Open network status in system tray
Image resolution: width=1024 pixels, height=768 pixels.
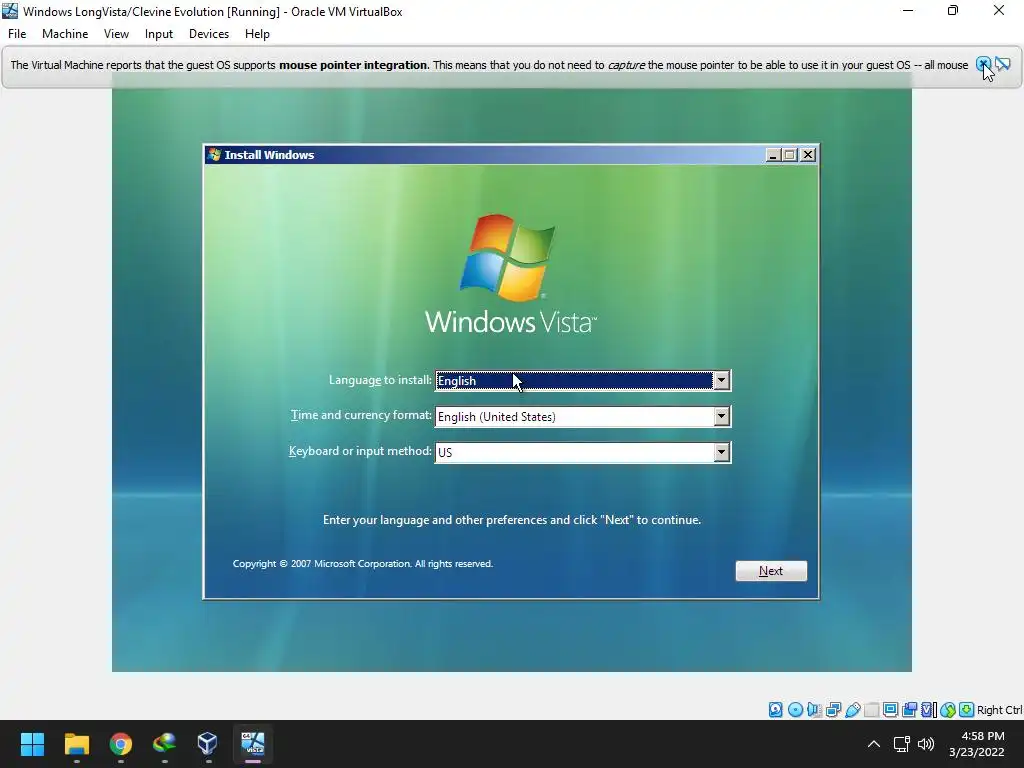pos(902,744)
